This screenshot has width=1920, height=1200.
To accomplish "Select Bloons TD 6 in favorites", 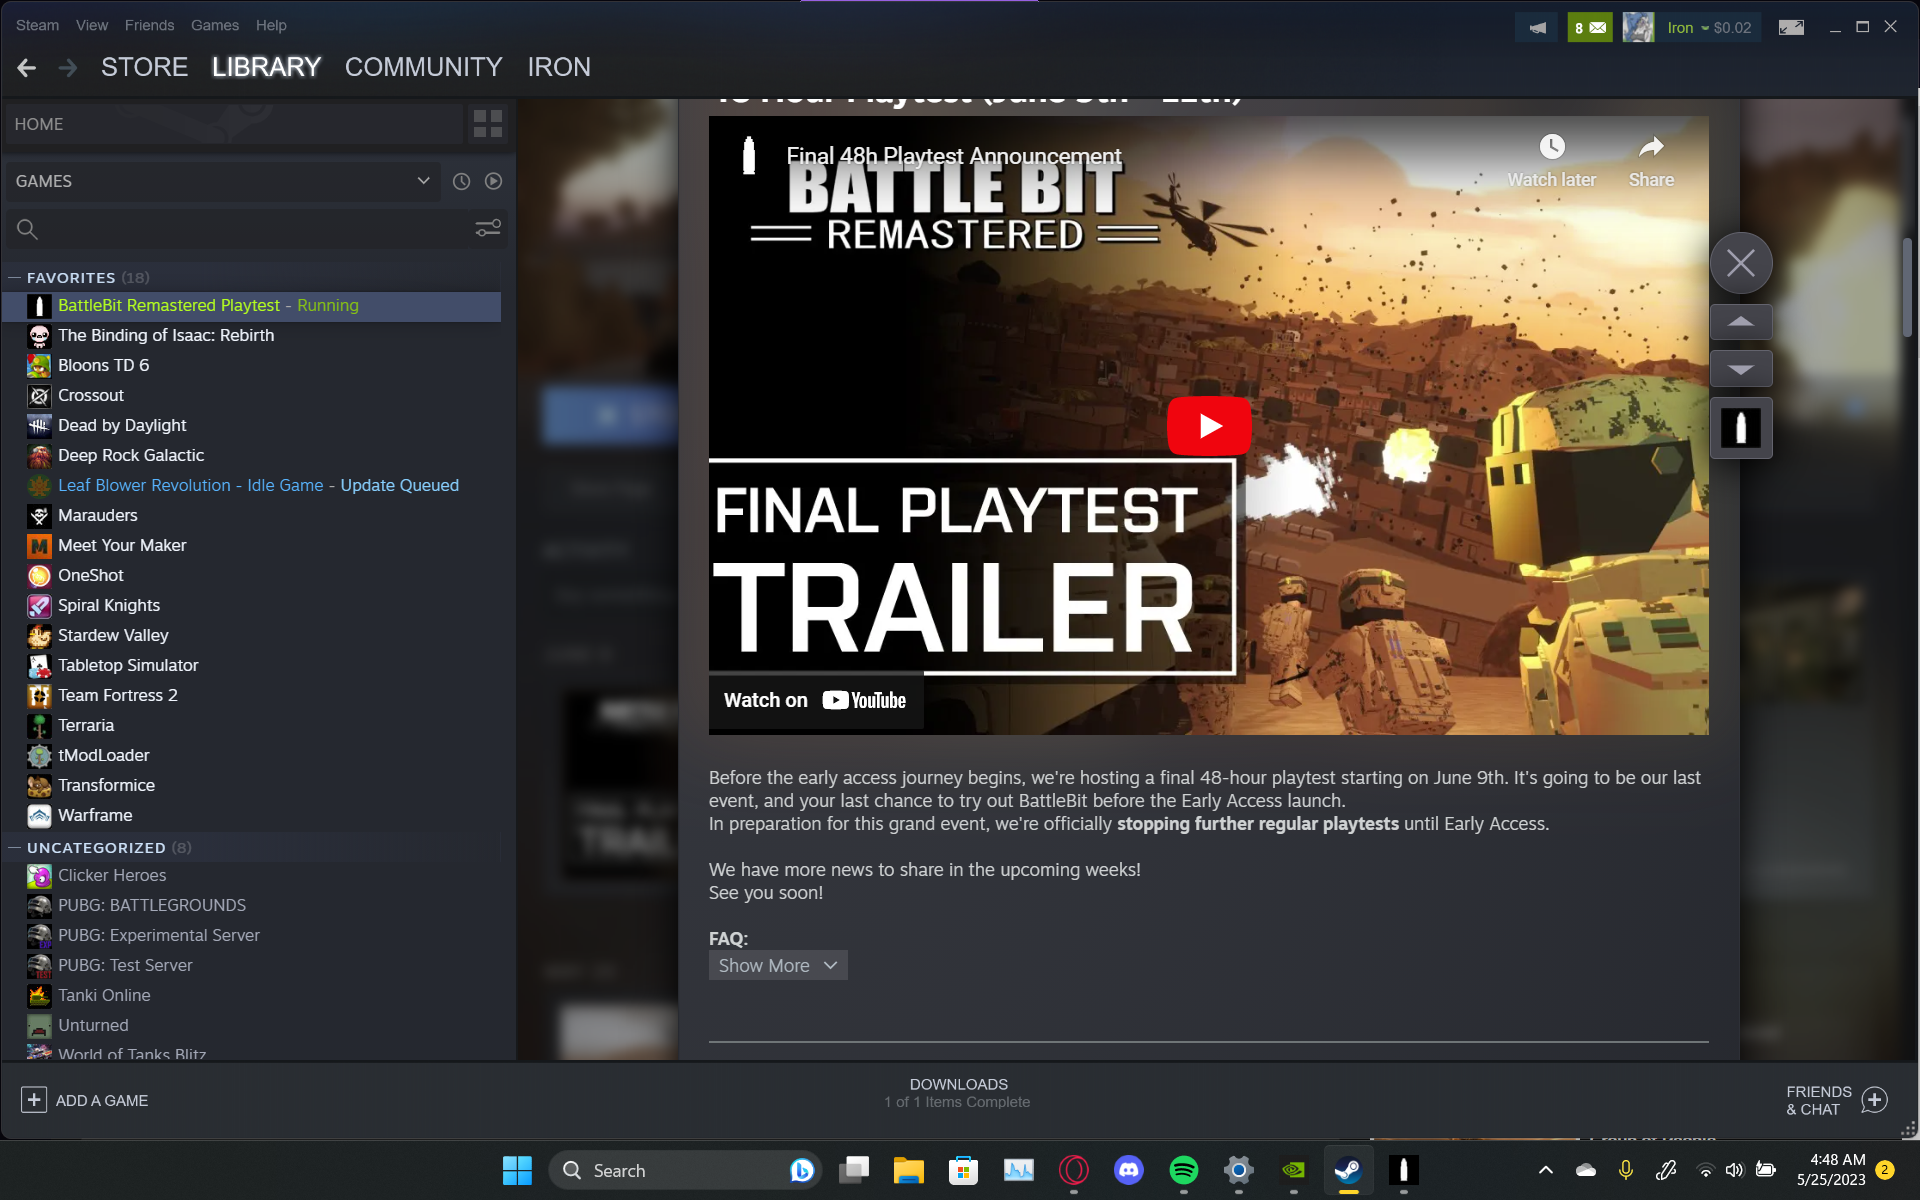I will (252, 366).
